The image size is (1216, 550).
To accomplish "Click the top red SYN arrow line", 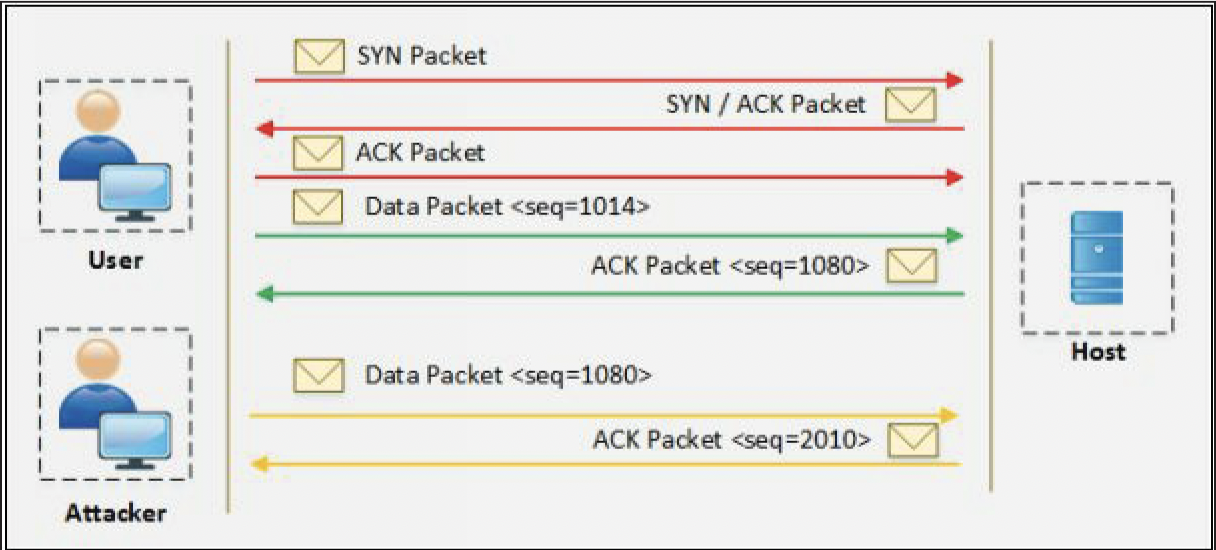I will (x=600, y=79).
